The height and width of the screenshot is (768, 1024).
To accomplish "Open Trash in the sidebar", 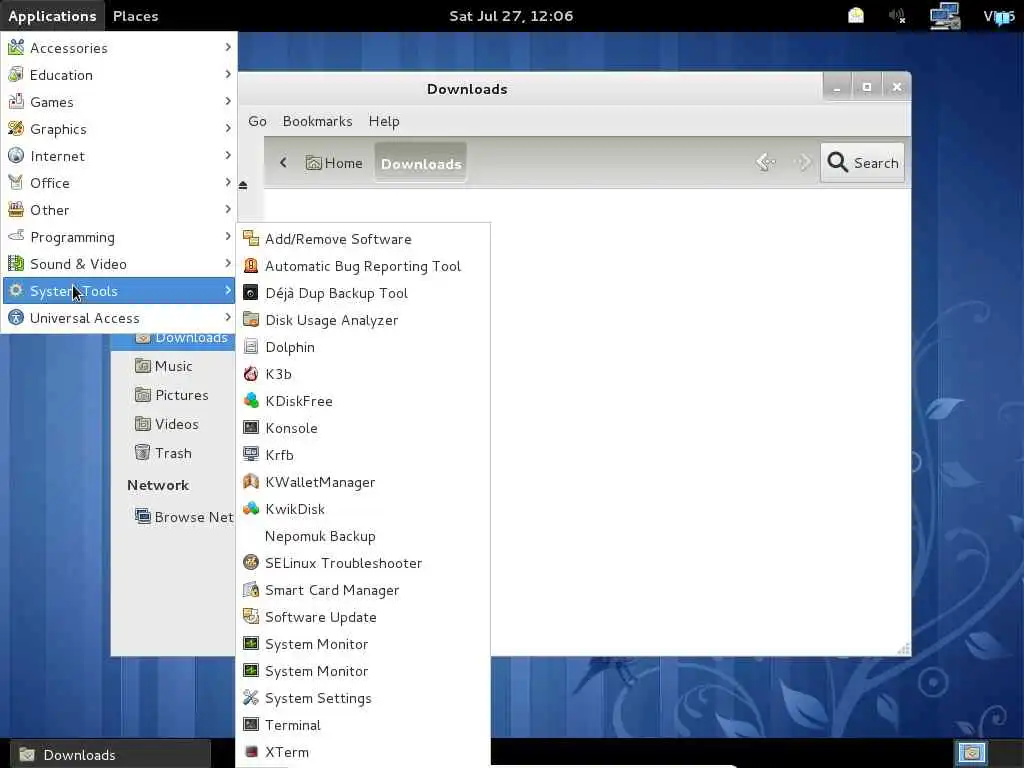I will coord(173,453).
